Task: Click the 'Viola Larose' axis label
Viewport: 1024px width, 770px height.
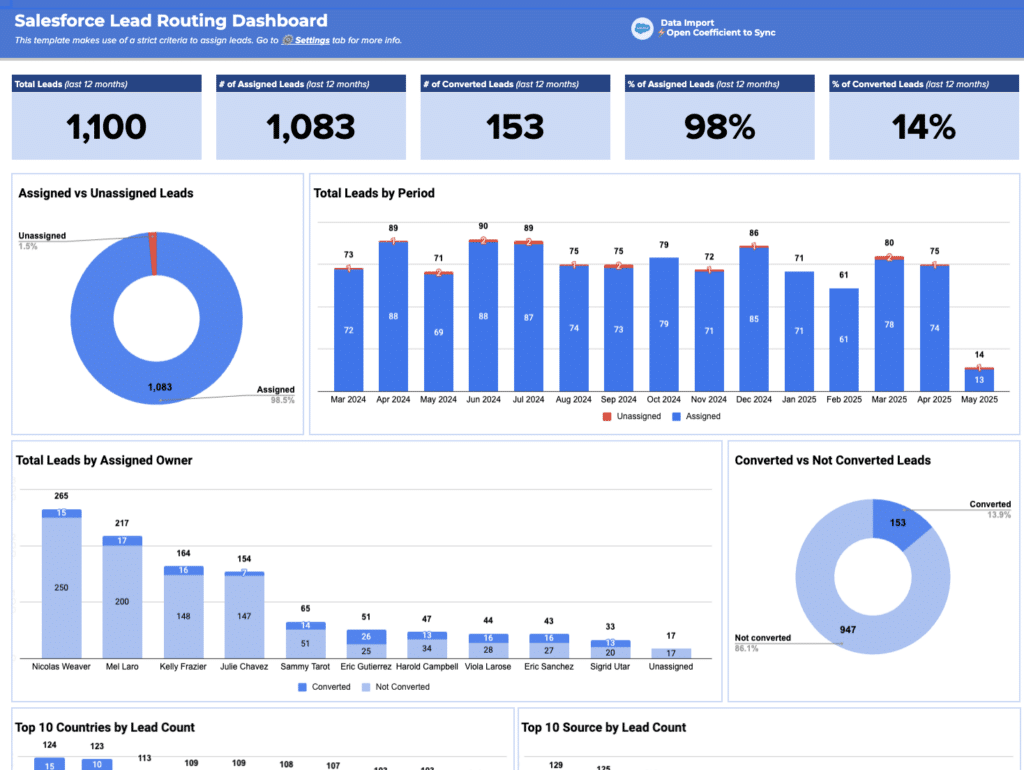Action: coord(488,667)
